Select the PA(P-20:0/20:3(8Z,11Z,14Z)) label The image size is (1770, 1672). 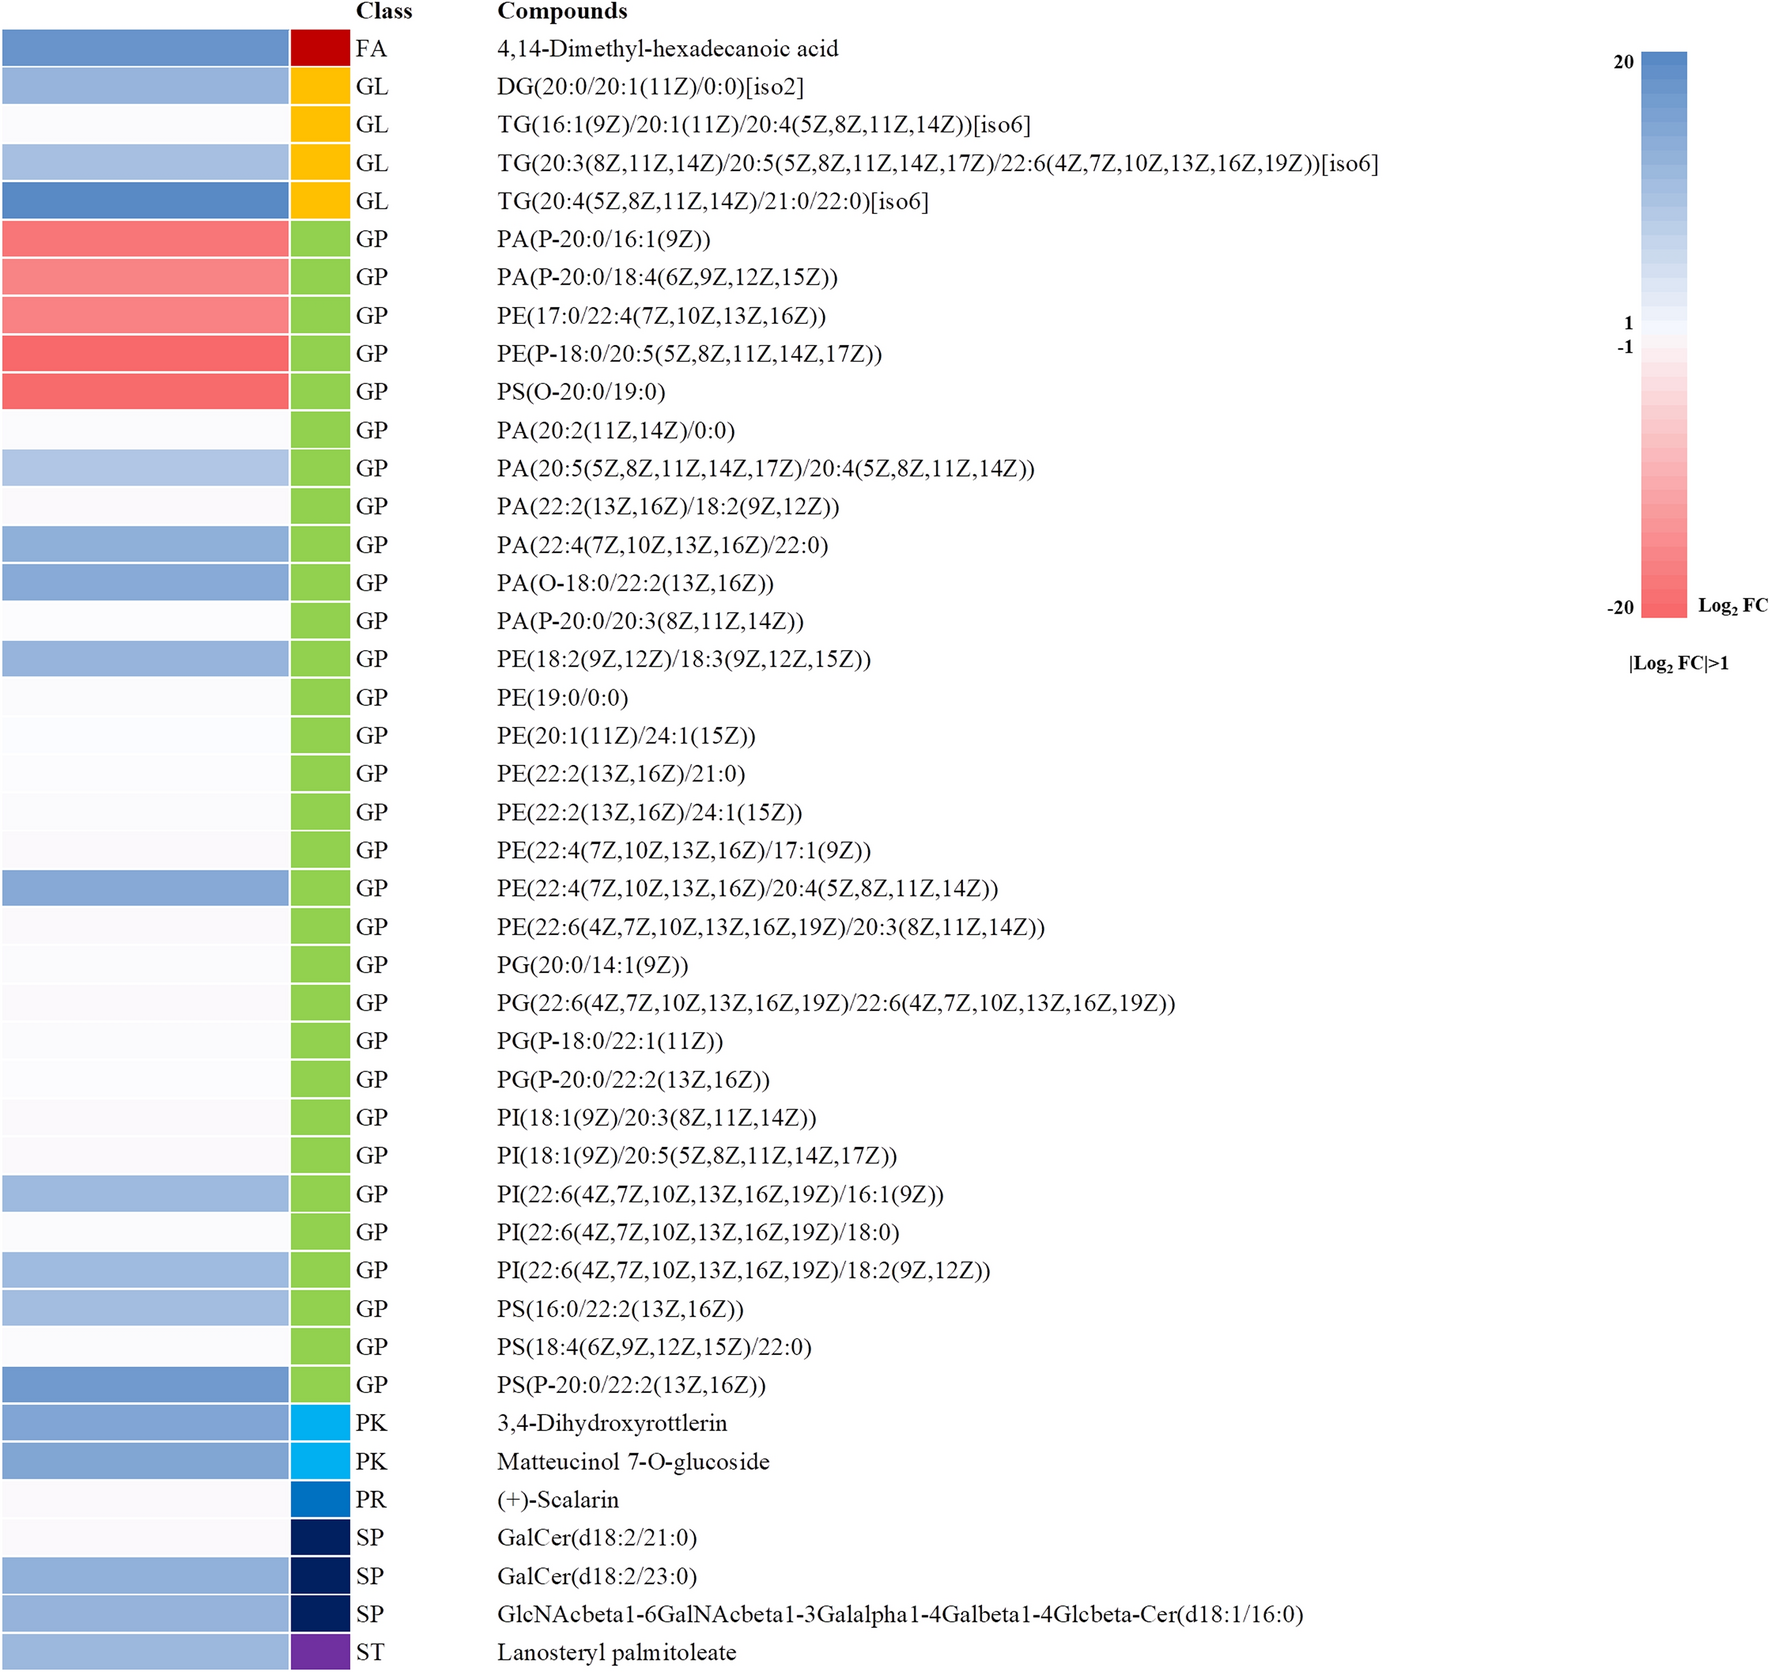click(651, 621)
